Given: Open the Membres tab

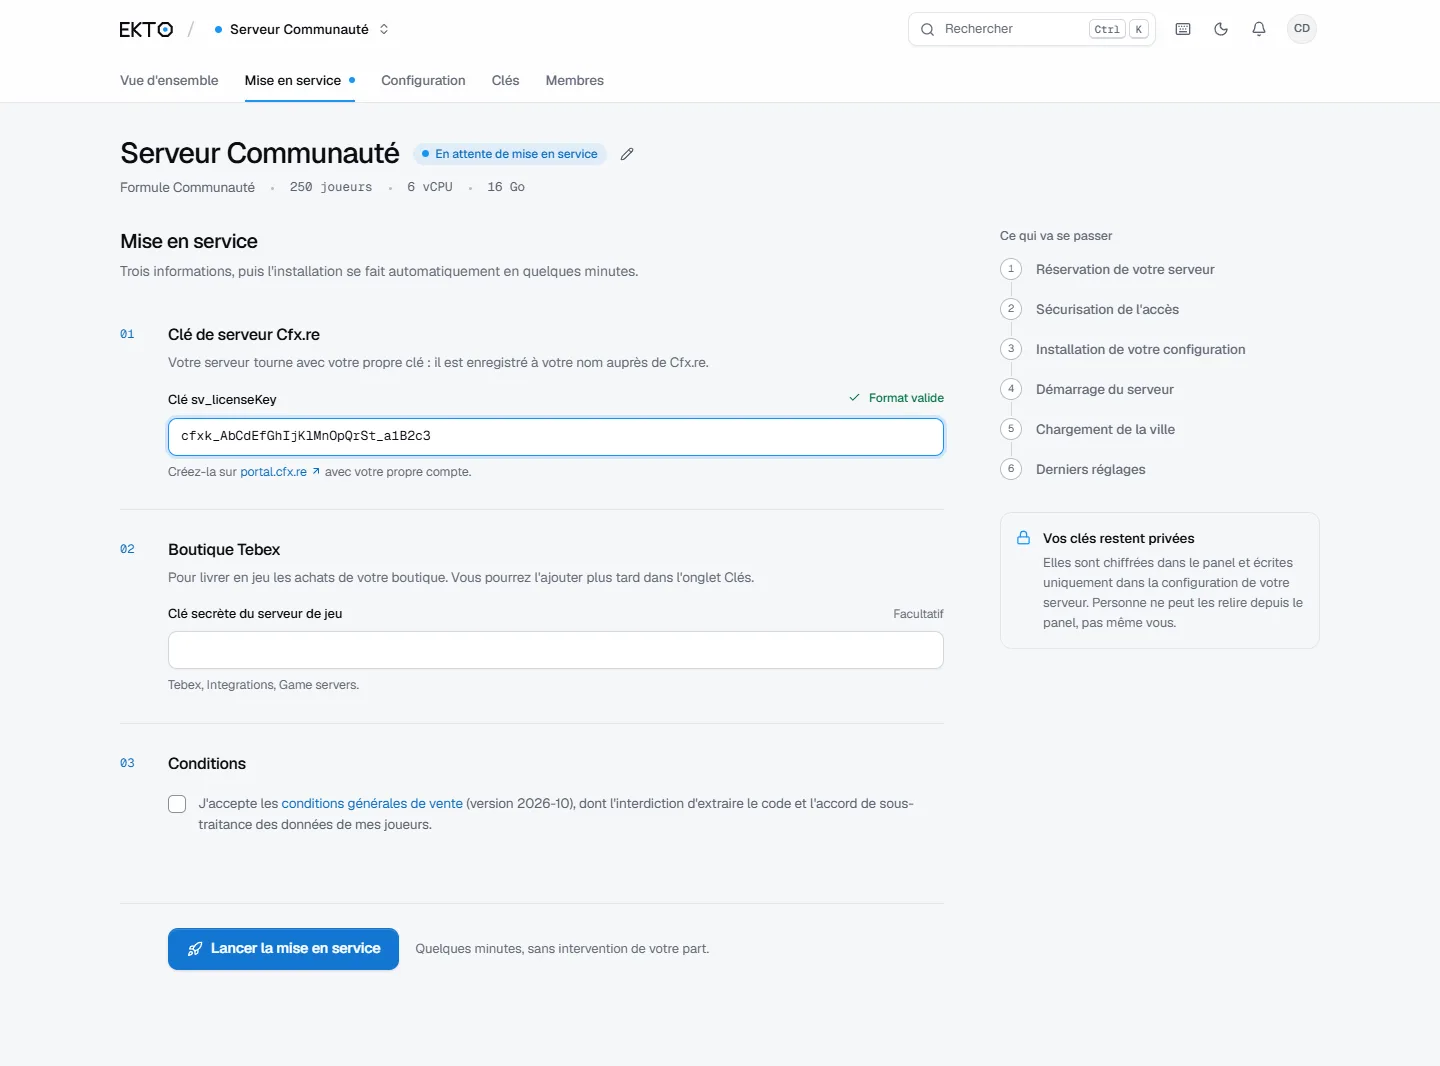Looking at the screenshot, I should [575, 80].
